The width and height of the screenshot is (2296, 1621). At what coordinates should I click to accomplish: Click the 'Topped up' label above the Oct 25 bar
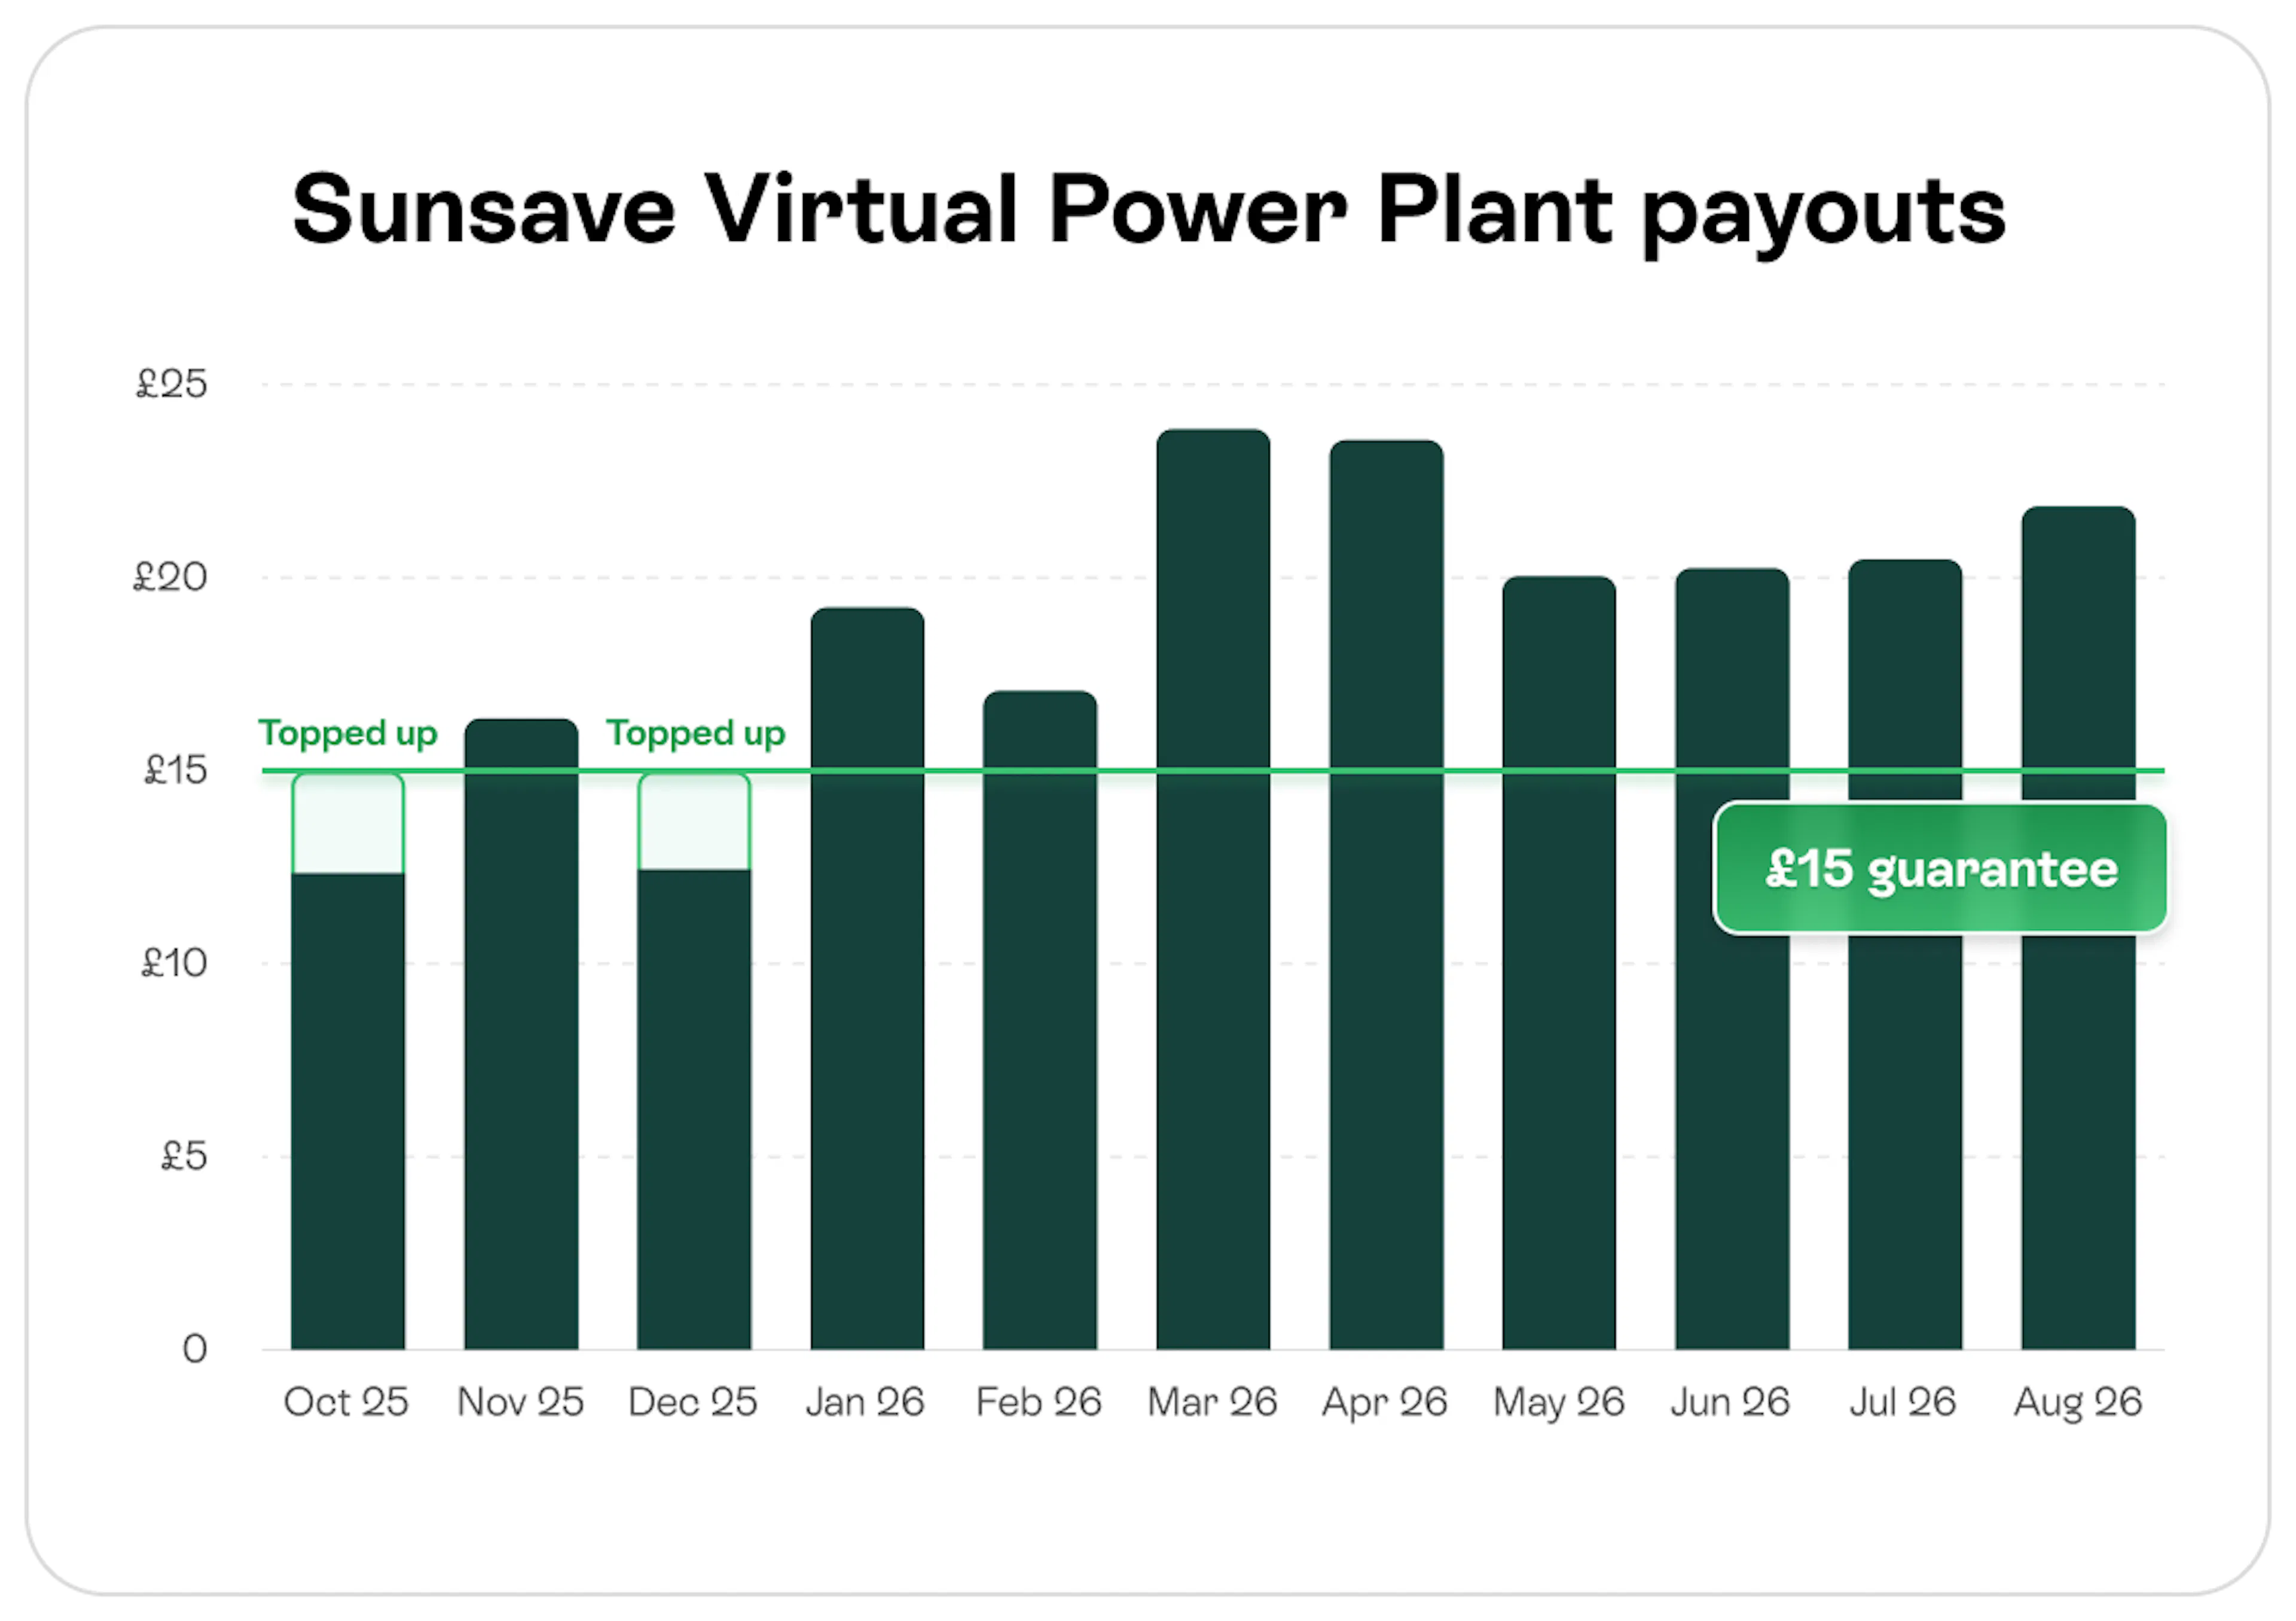coord(348,734)
